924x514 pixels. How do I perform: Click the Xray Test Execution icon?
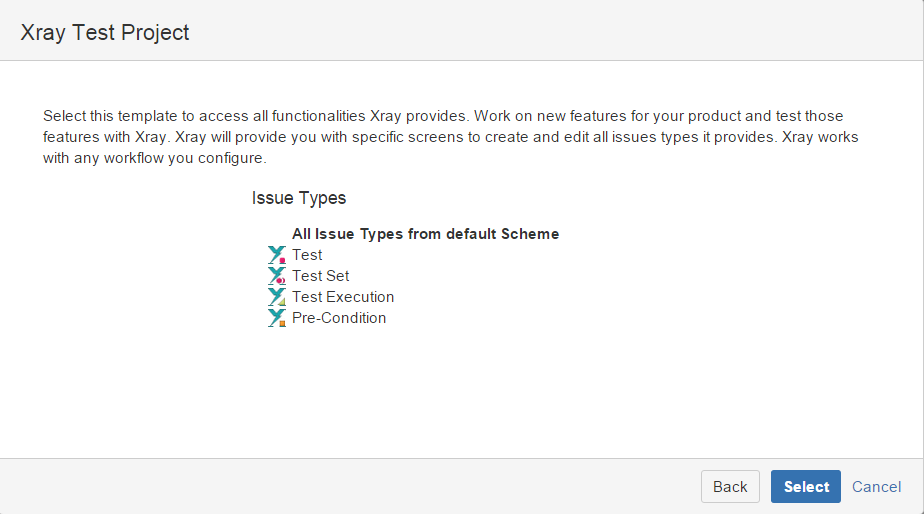coord(276,296)
